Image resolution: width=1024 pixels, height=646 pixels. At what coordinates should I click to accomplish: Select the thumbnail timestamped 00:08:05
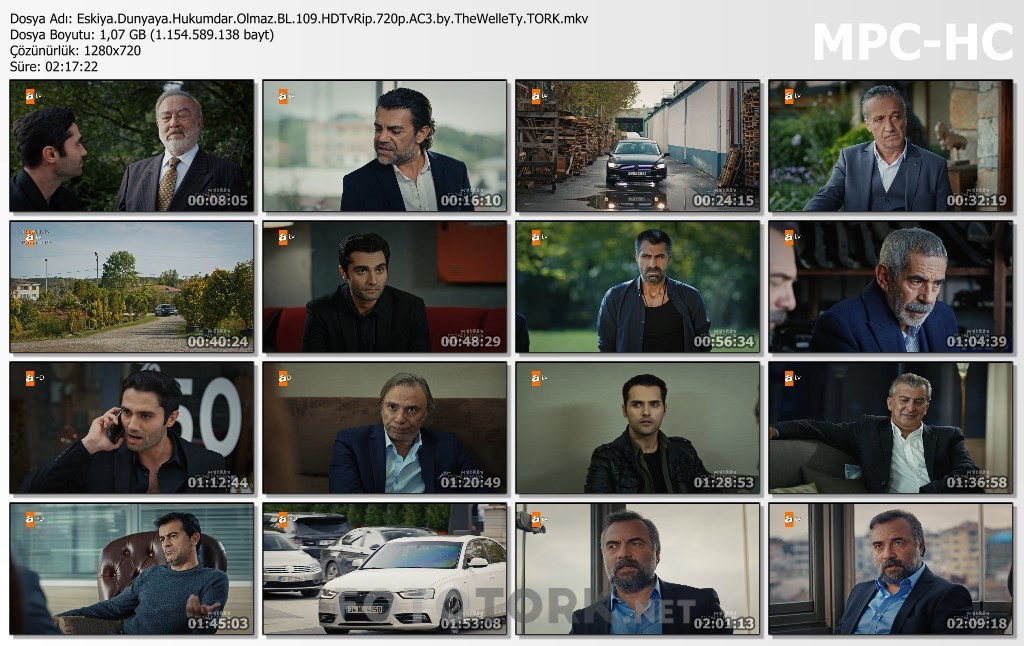coord(131,146)
